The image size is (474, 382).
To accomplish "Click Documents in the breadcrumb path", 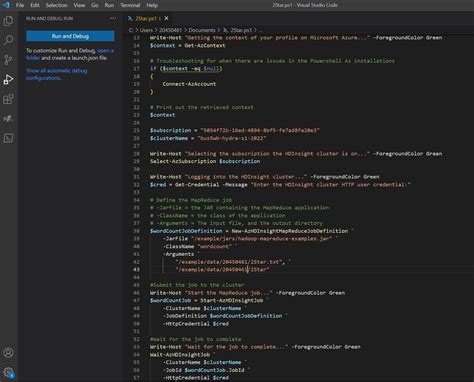I will pos(202,30).
